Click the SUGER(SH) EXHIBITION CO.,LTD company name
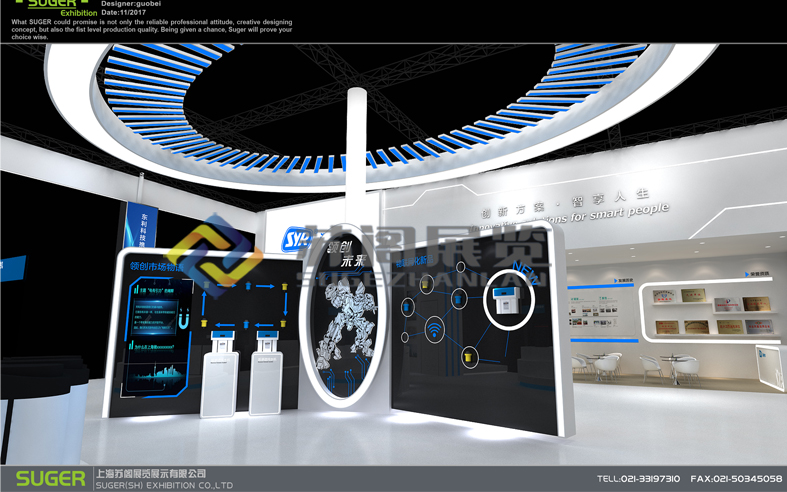This screenshot has width=787, height=492. (x=162, y=485)
